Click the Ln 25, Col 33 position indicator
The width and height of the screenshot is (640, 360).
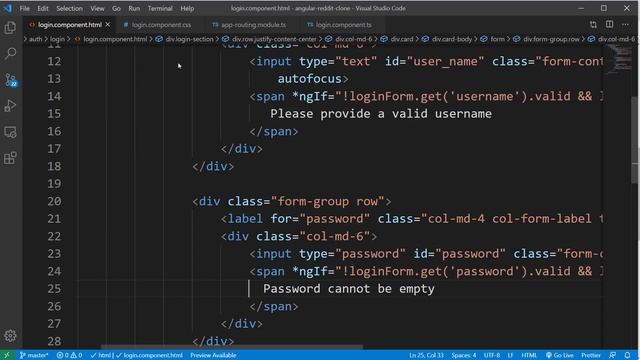426,355
